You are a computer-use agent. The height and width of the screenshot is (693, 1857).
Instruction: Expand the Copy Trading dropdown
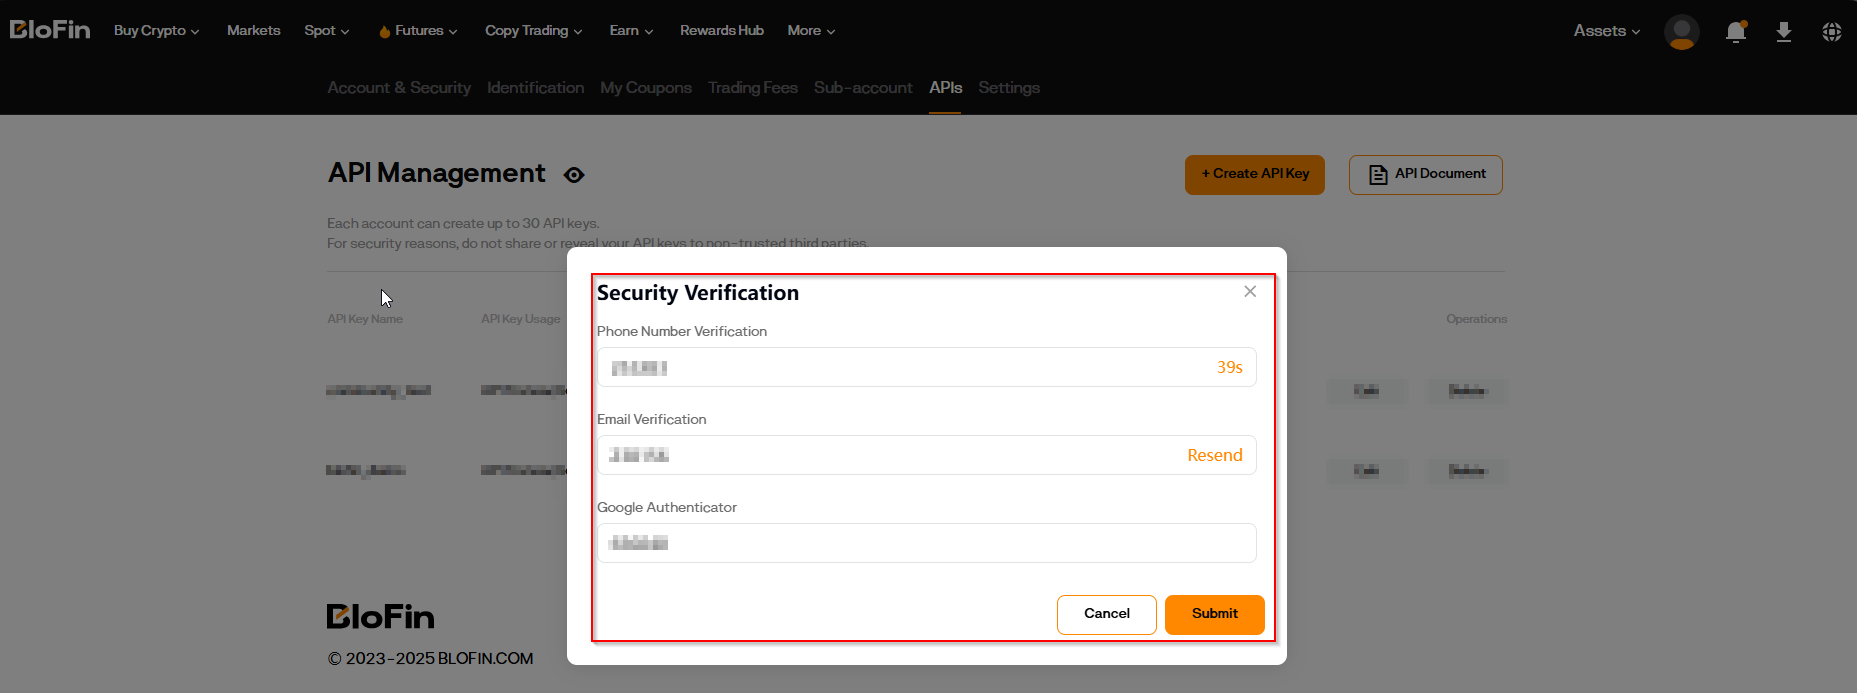point(534,31)
